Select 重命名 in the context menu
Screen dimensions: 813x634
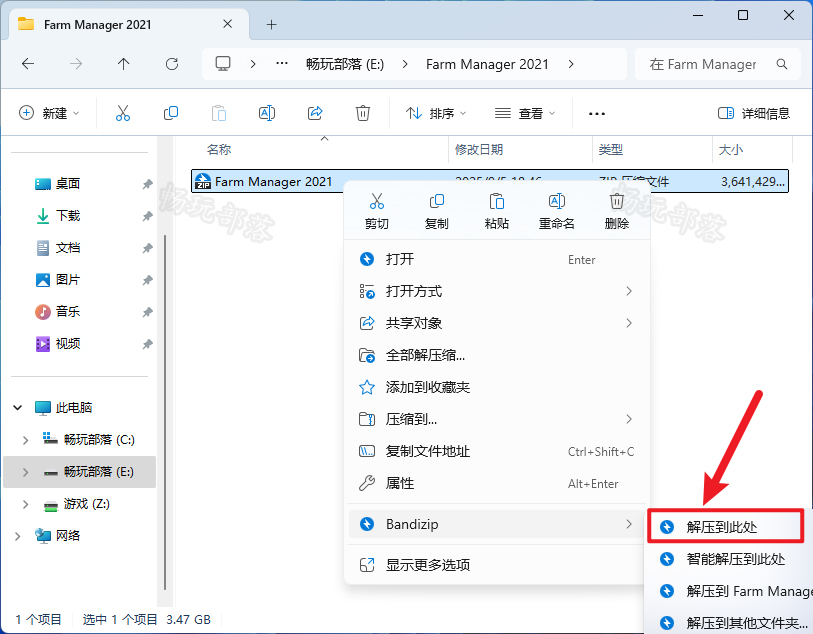coord(556,211)
